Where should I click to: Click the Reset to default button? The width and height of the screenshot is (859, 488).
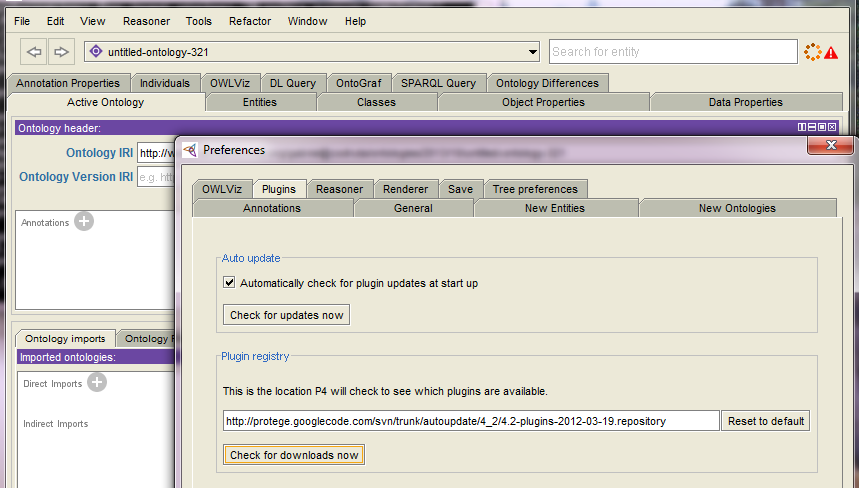(x=766, y=421)
